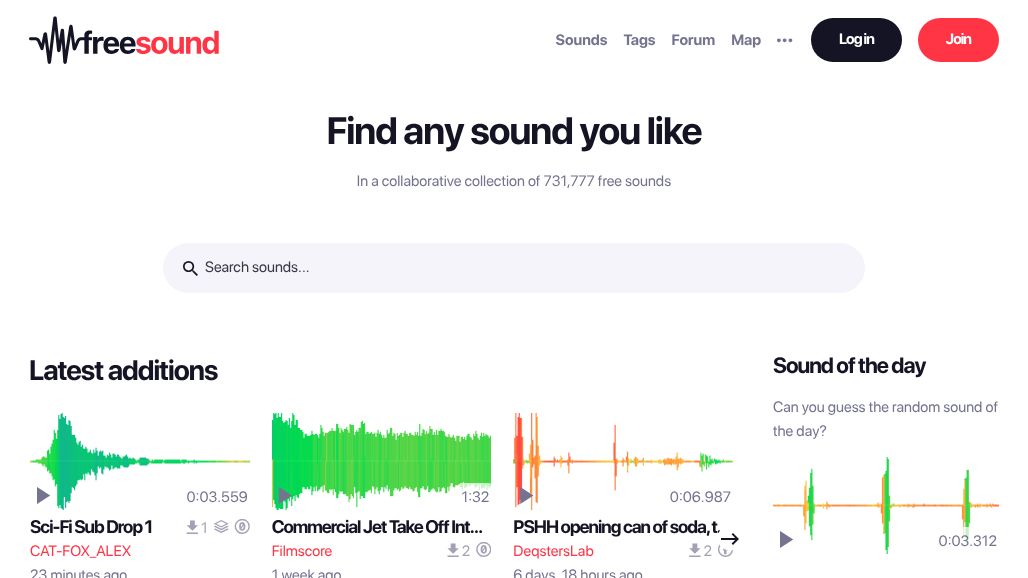Click the magnifier search icon
The image size is (1028, 578).
[x=189, y=268]
